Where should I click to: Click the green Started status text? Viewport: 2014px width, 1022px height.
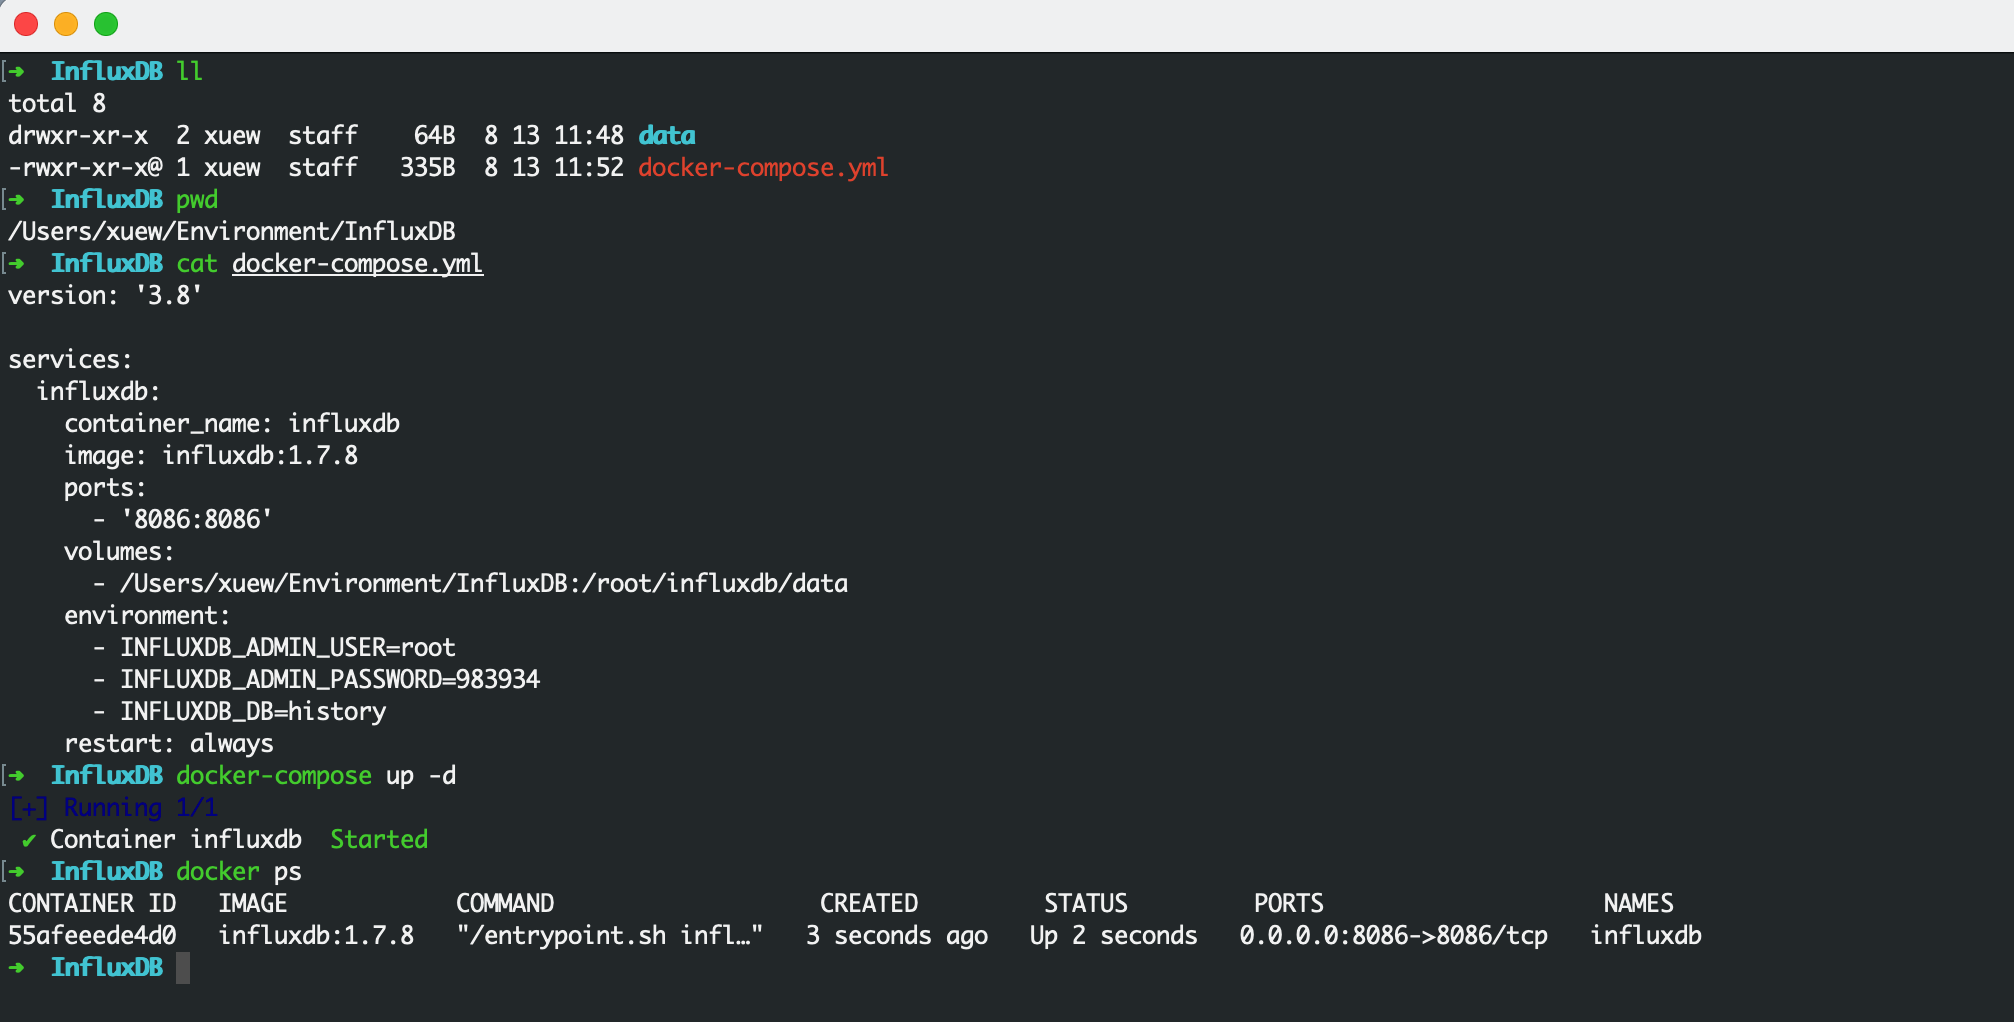pos(379,839)
